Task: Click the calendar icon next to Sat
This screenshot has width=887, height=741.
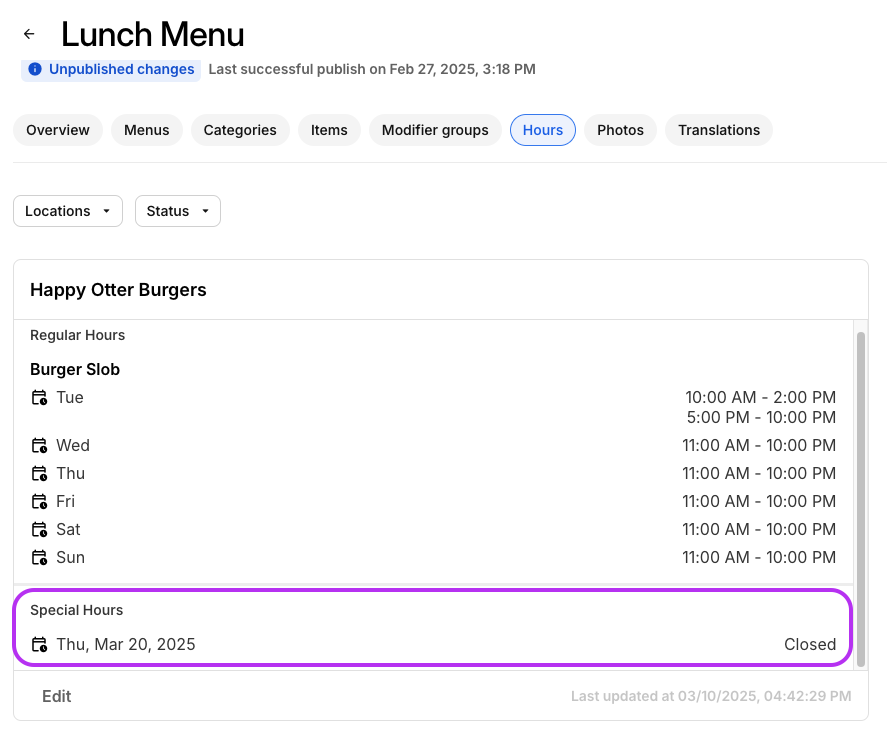Action: coord(39,530)
